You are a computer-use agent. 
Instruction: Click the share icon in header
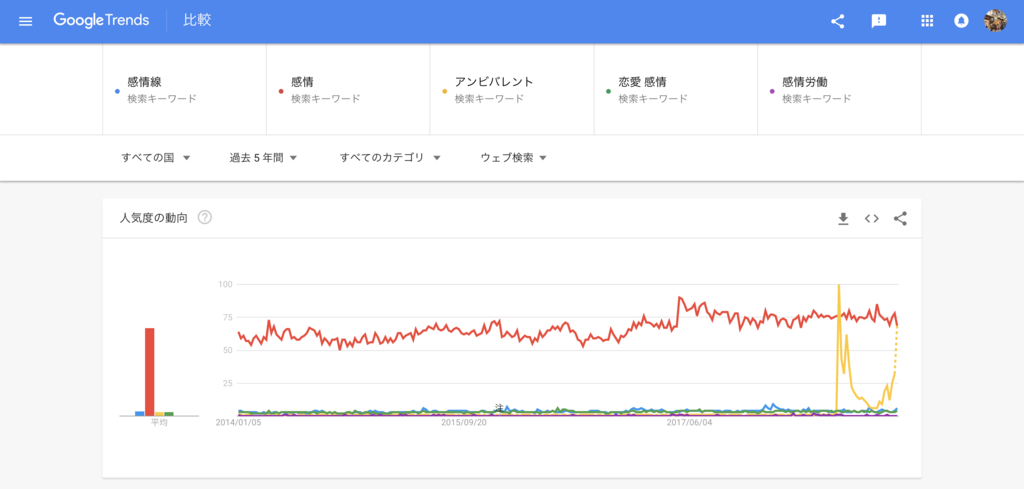click(x=837, y=21)
